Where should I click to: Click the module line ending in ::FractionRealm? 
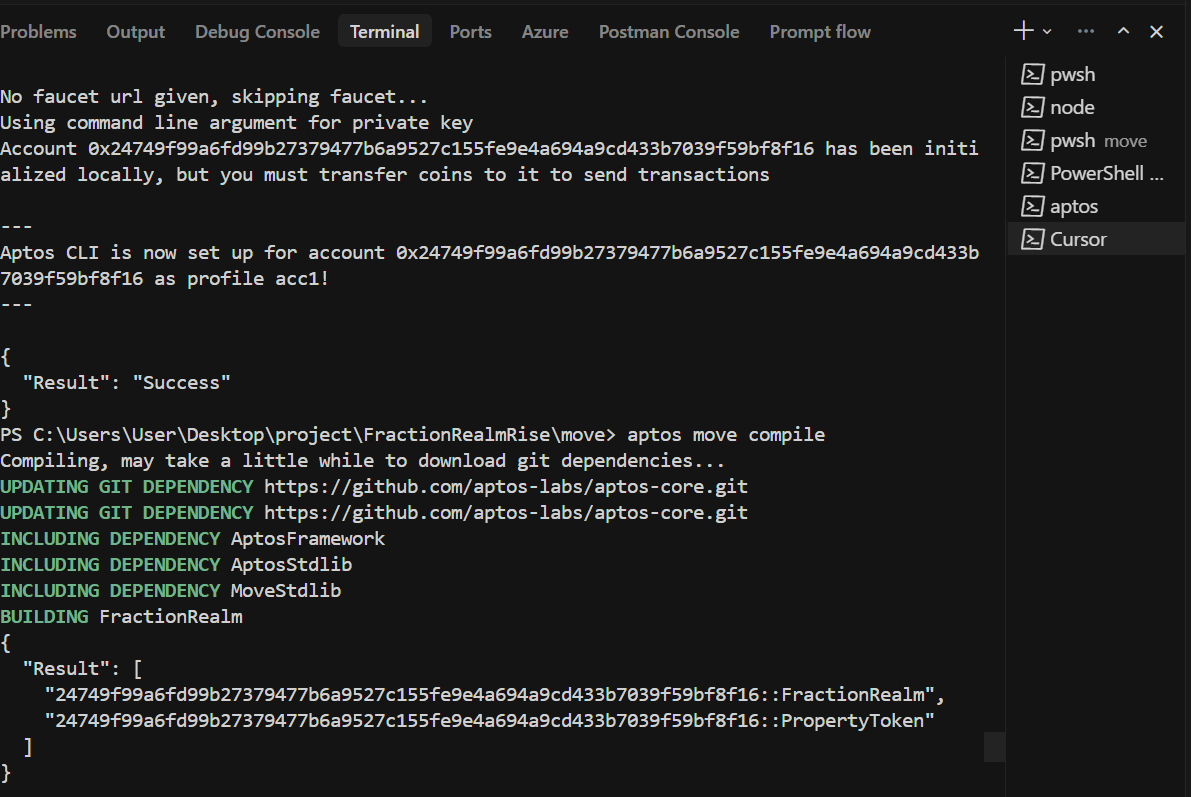[x=494, y=694]
